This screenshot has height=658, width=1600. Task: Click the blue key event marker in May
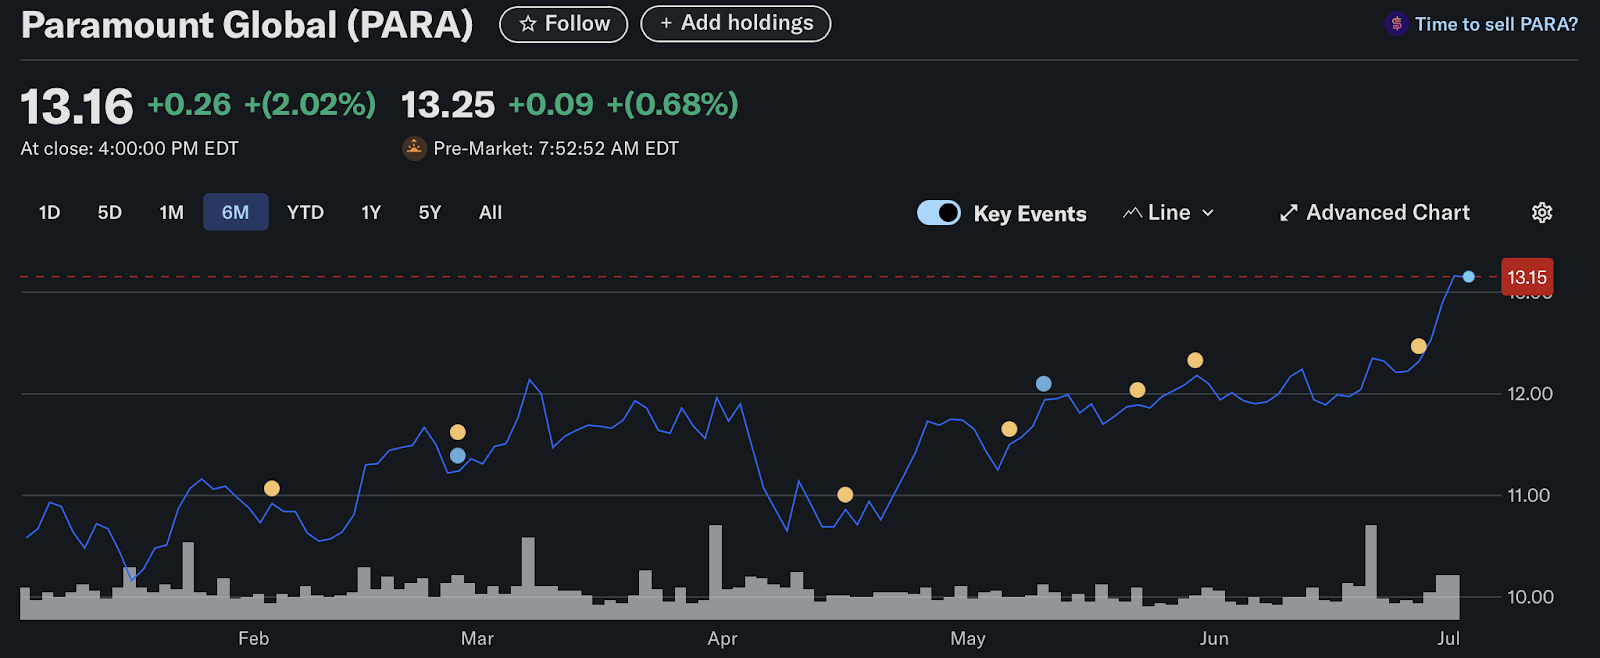(1044, 384)
